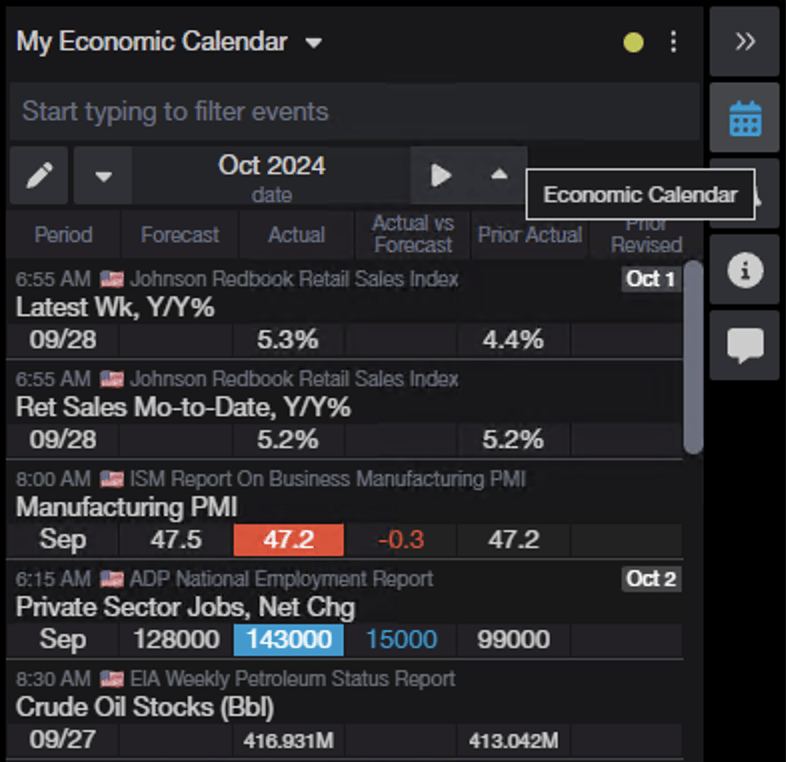Advance to next month with play arrow
The height and width of the screenshot is (762, 786).
(440, 176)
